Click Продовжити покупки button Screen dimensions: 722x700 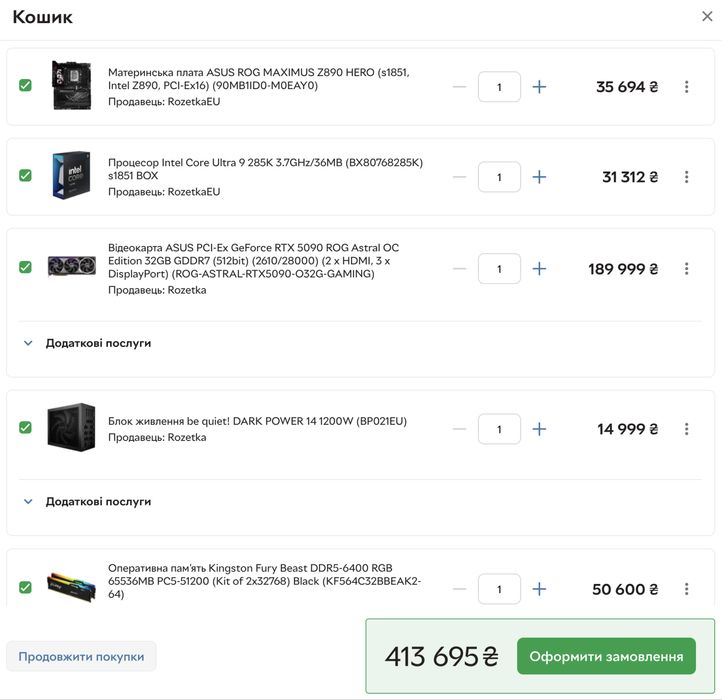click(x=81, y=657)
